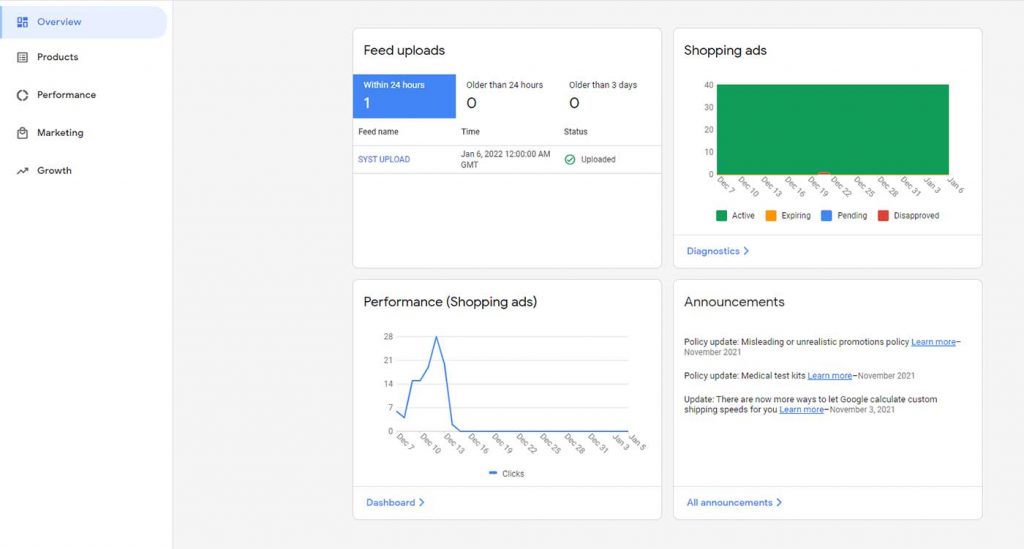1024x549 pixels.
Task: Switch to Older than 24 hours tab
Action: (507, 96)
